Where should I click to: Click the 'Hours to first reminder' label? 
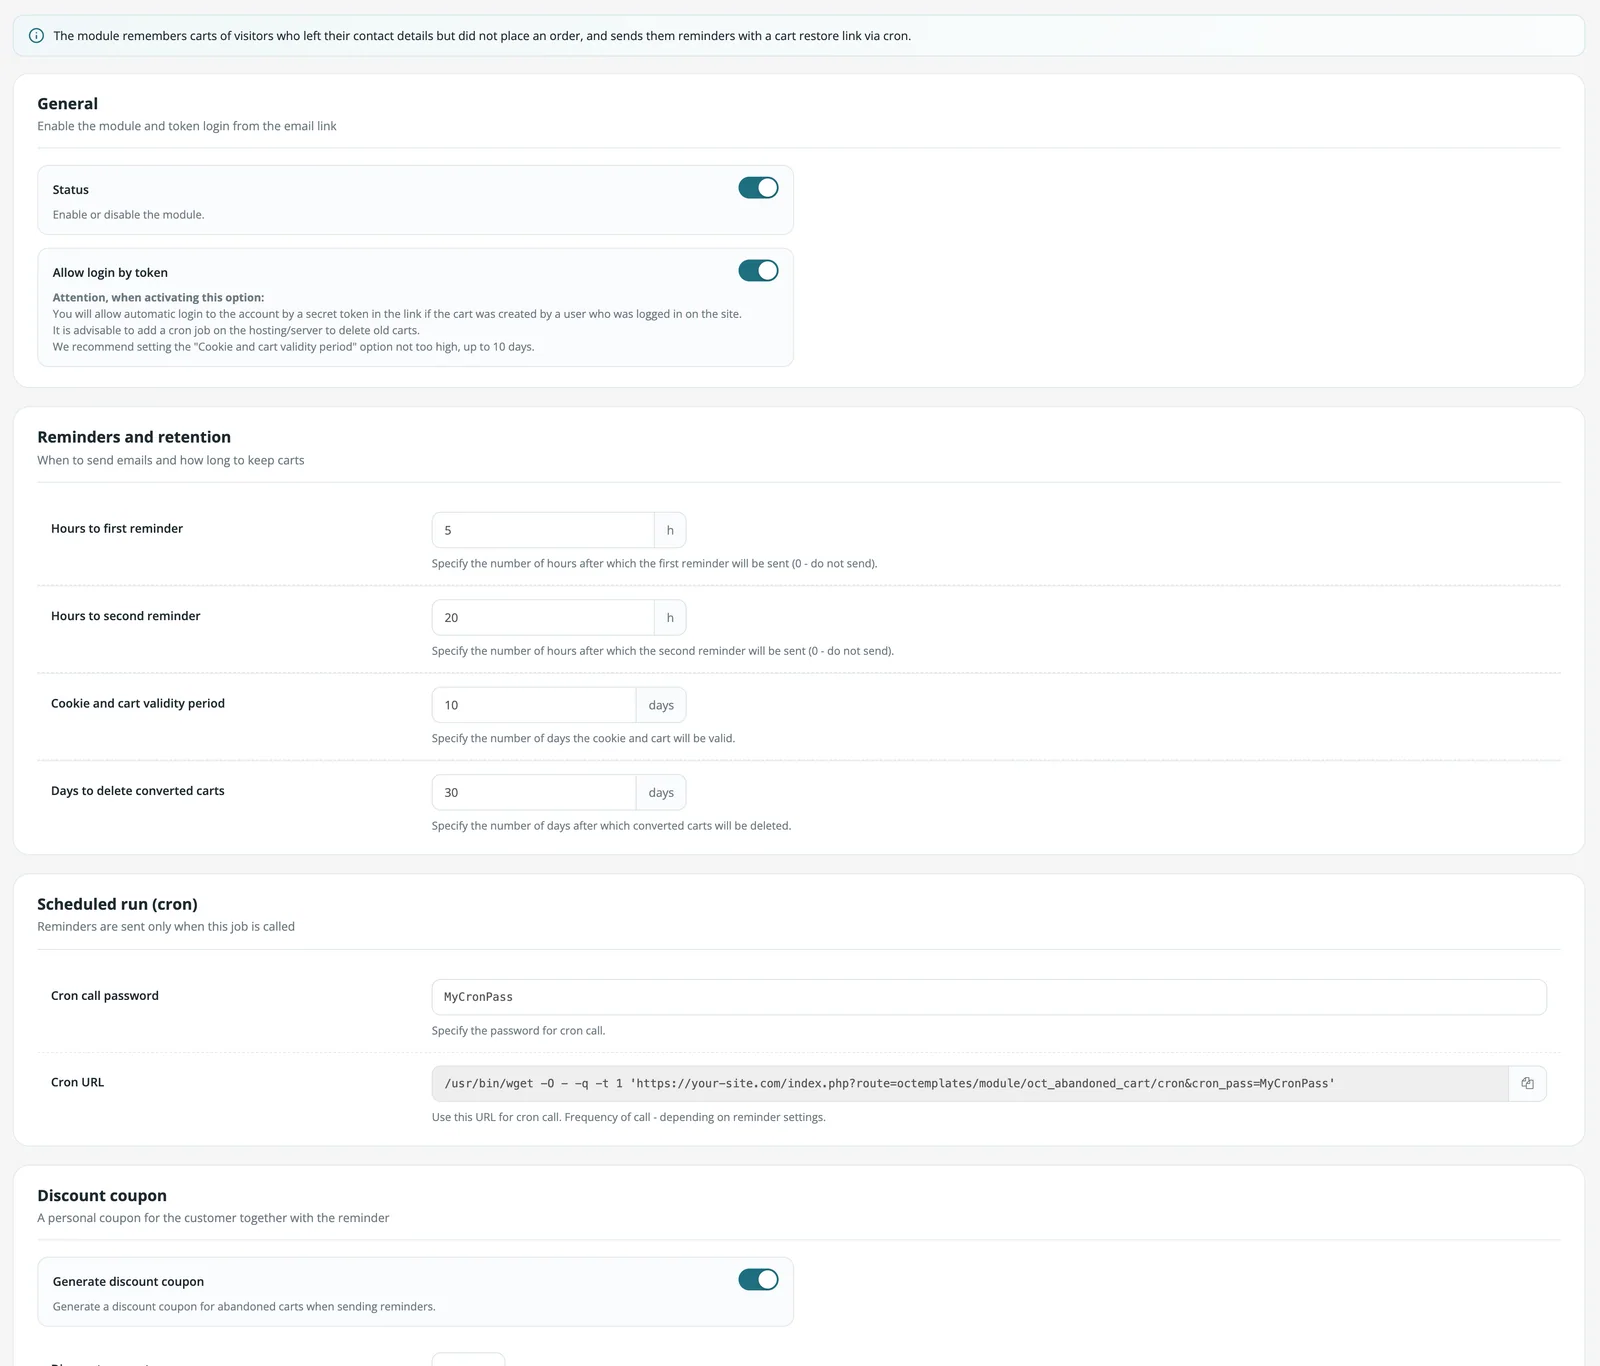coord(117,529)
